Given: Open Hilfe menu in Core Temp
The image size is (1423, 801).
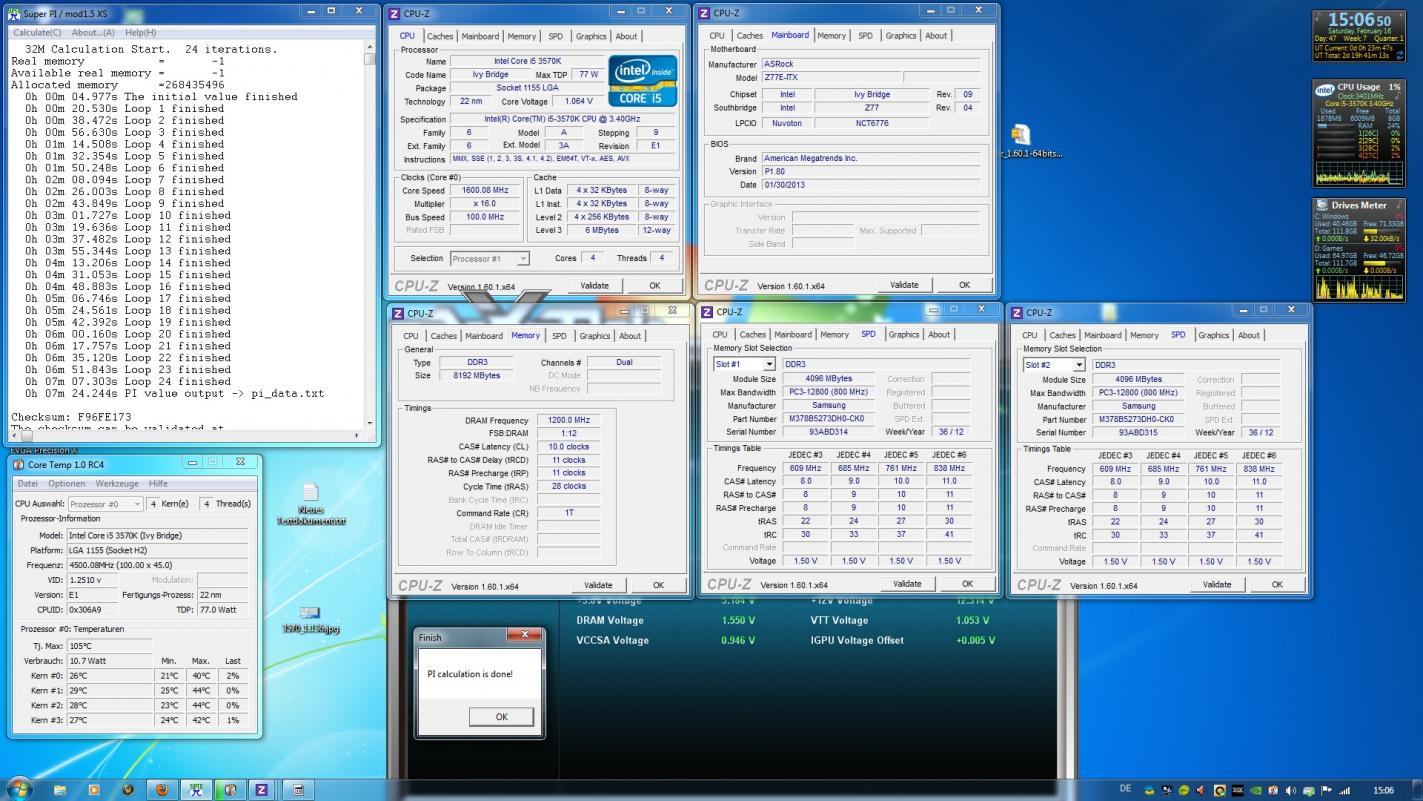Looking at the screenshot, I should [x=158, y=484].
